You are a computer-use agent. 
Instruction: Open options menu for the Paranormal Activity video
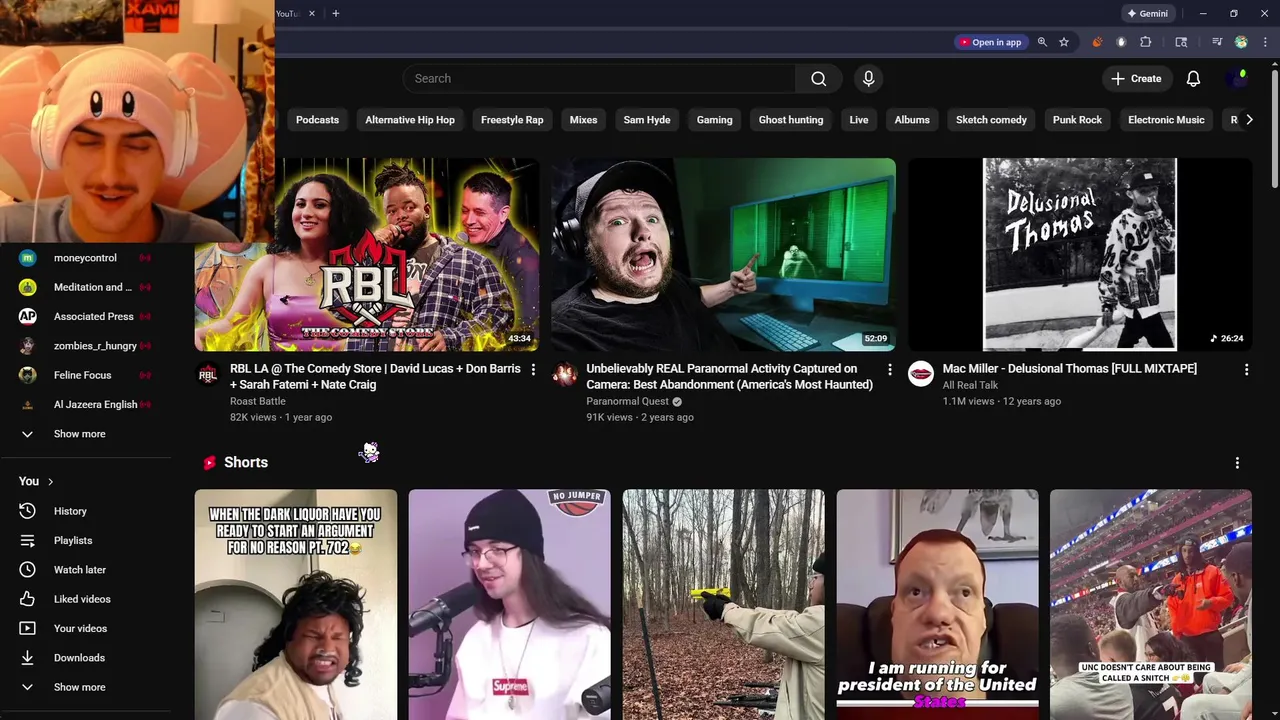click(890, 370)
